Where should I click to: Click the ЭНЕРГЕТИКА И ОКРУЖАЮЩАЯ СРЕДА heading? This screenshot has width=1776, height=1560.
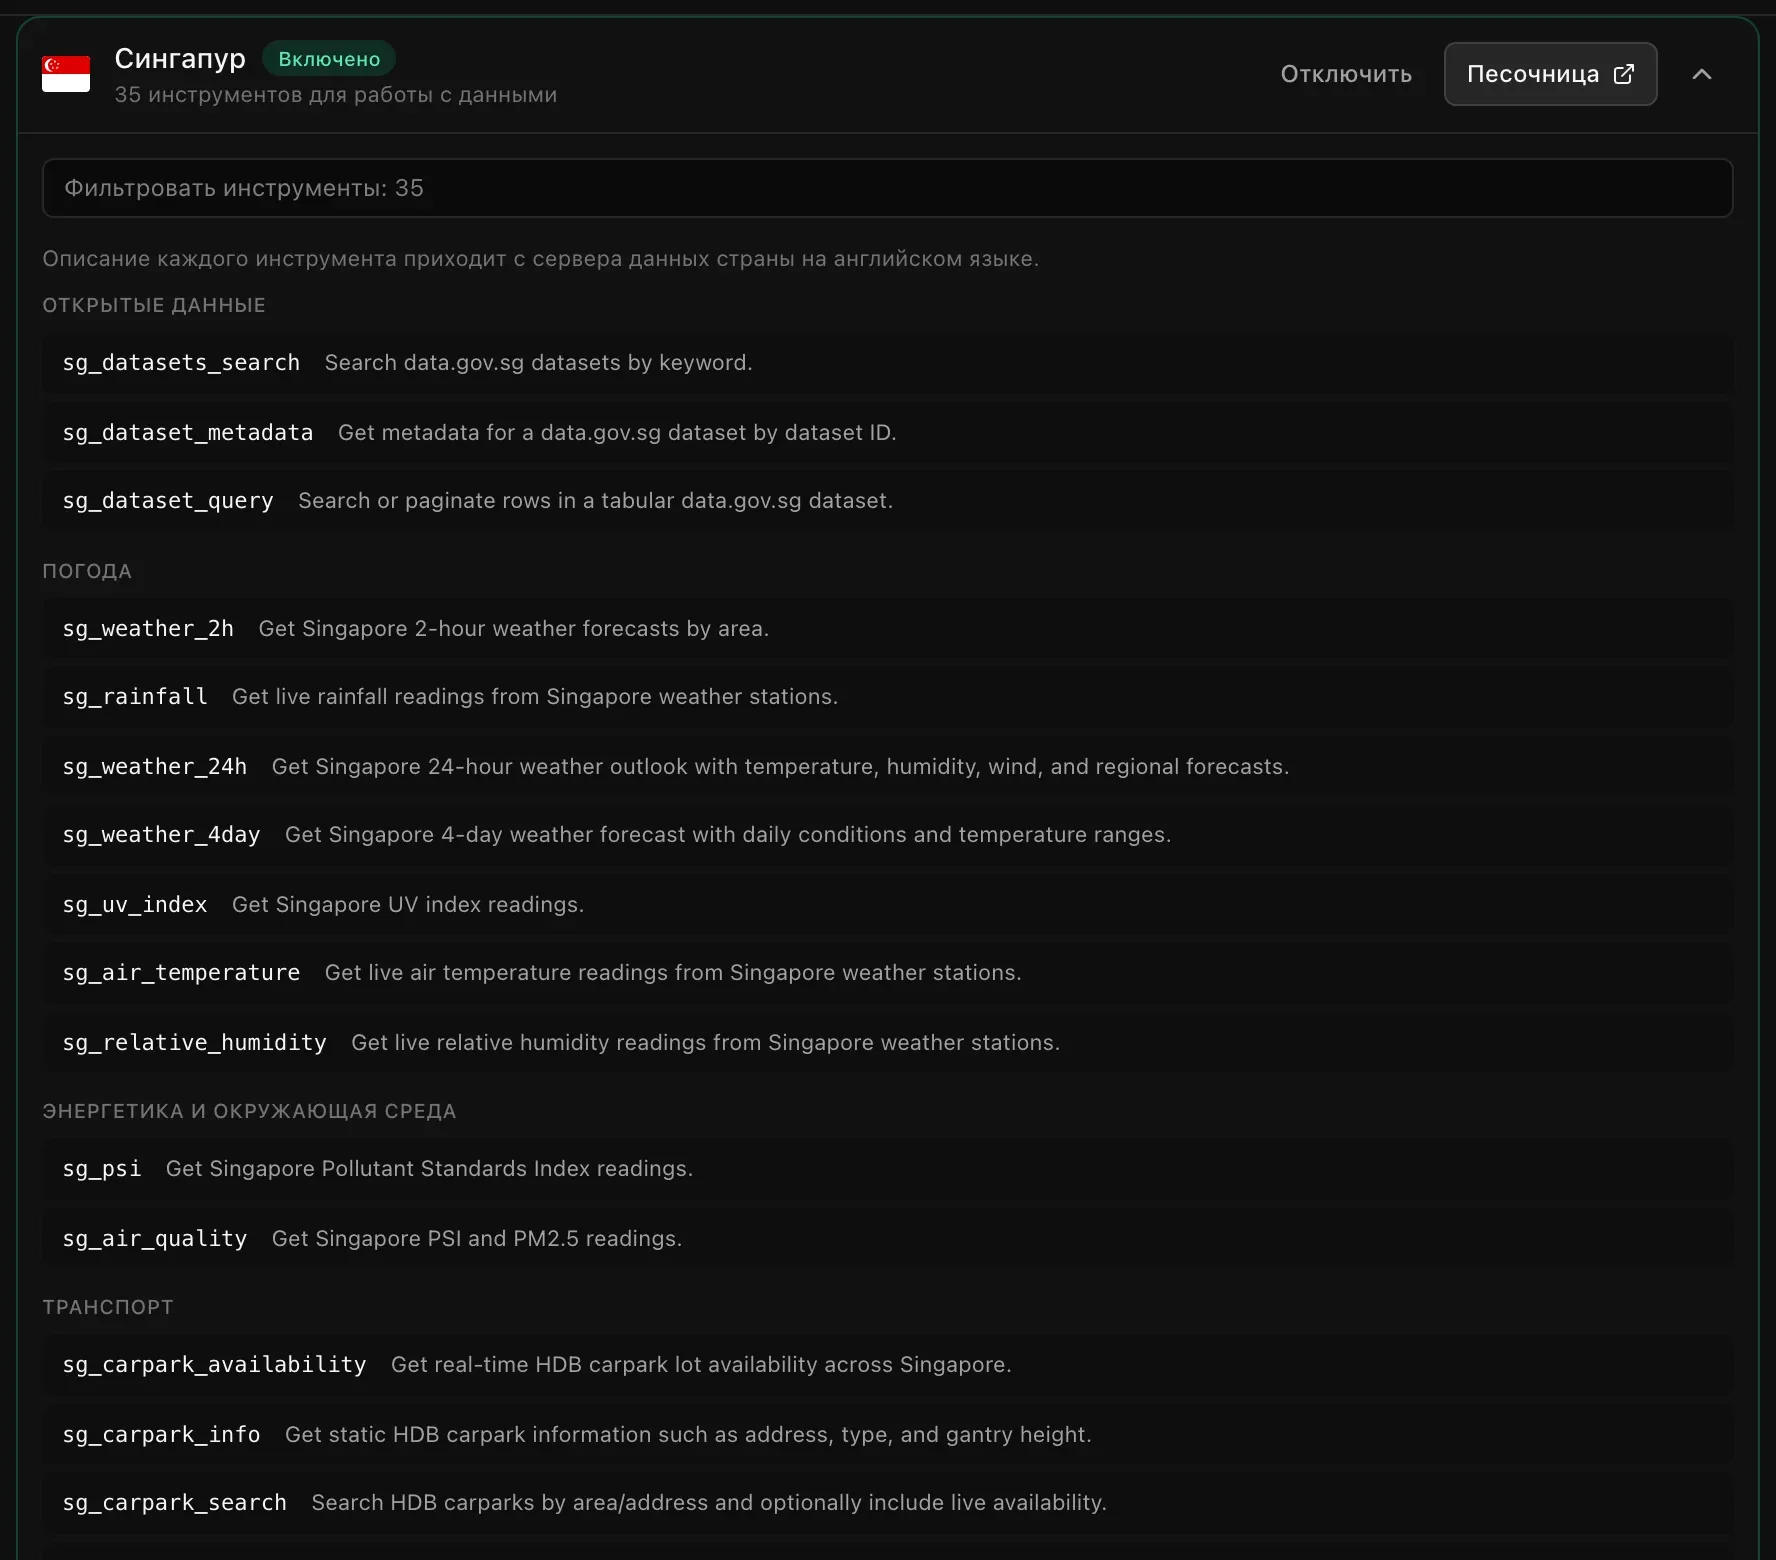[249, 1111]
